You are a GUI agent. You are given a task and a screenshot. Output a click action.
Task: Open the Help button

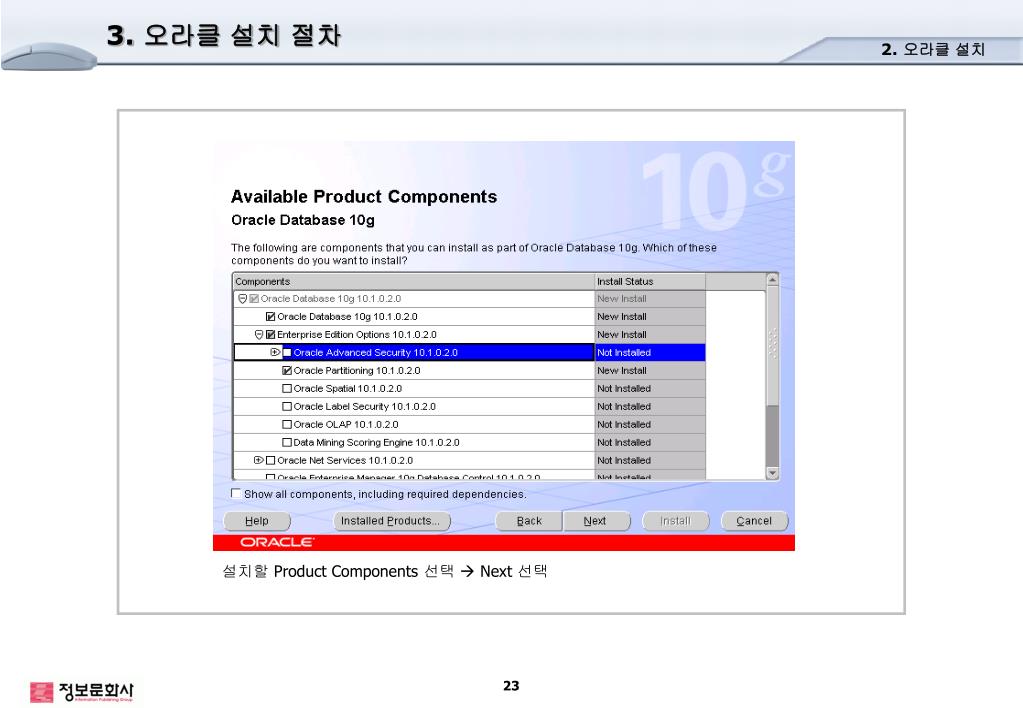tap(257, 521)
